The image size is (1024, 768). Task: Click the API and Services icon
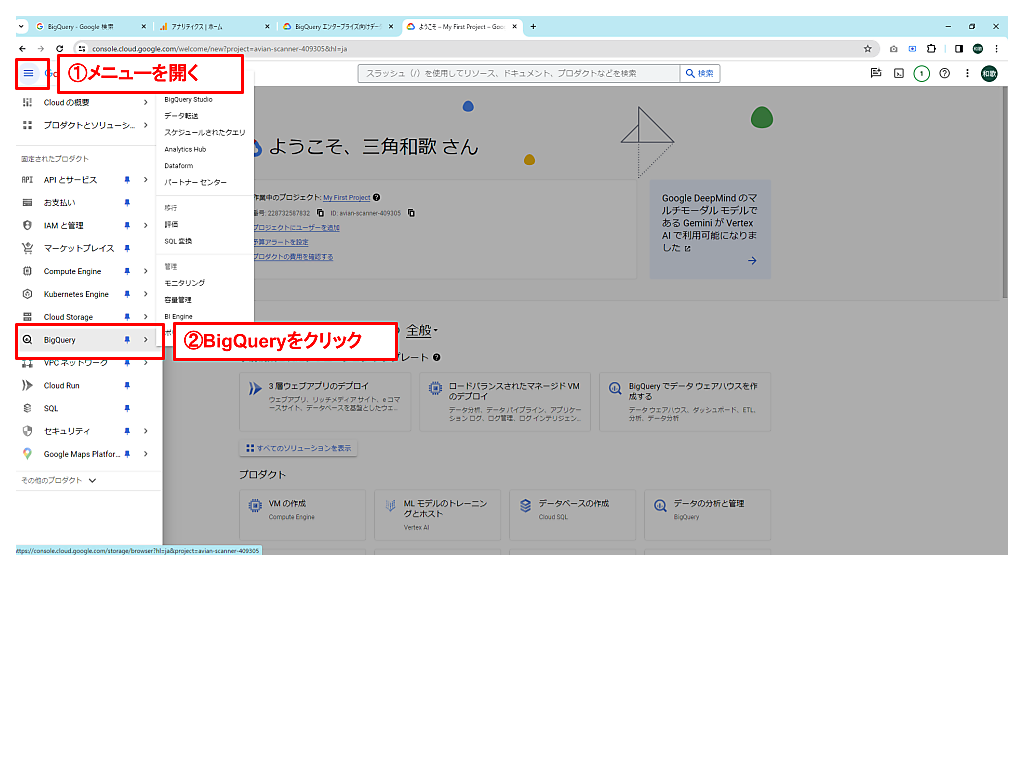pos(27,180)
